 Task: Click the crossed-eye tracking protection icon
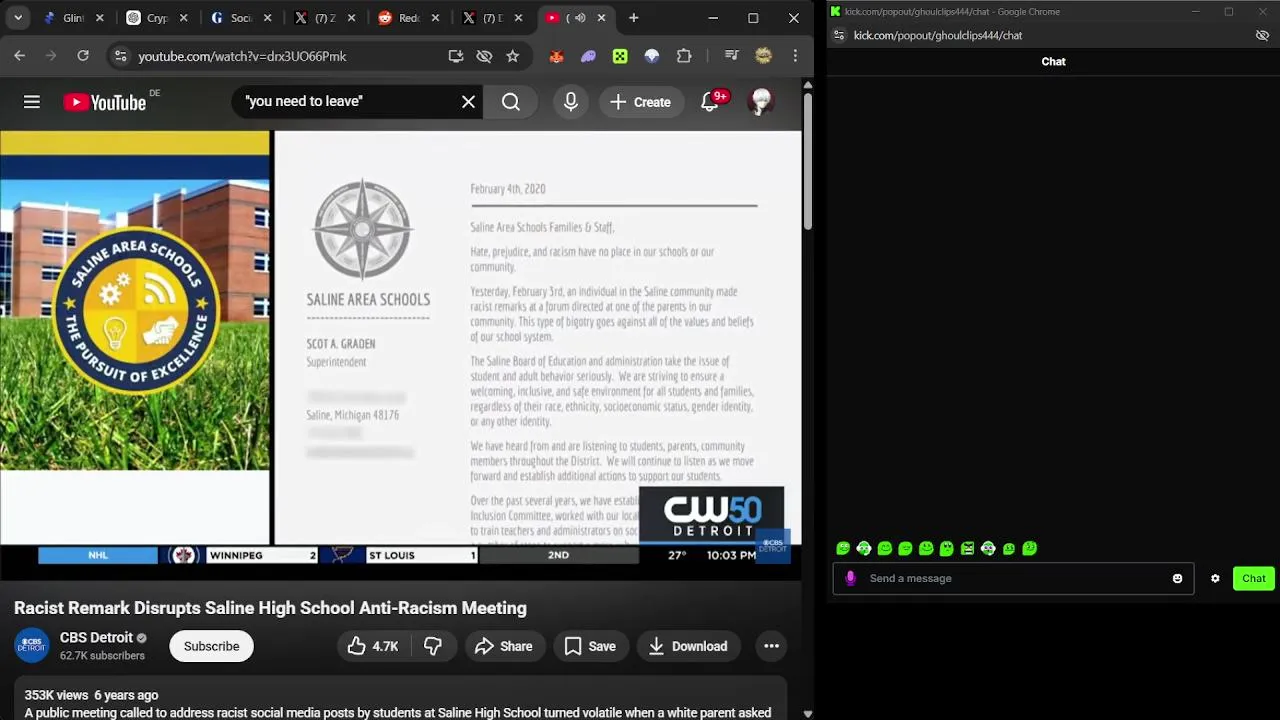[484, 56]
